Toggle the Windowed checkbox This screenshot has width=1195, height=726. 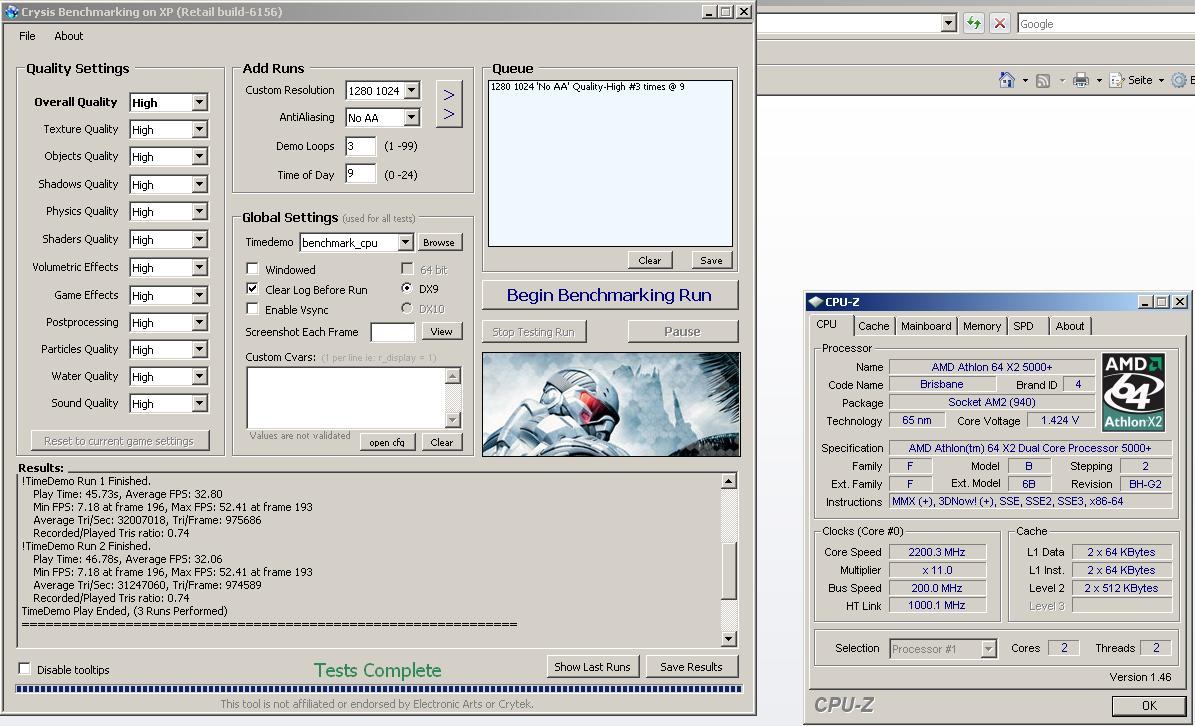click(252, 269)
